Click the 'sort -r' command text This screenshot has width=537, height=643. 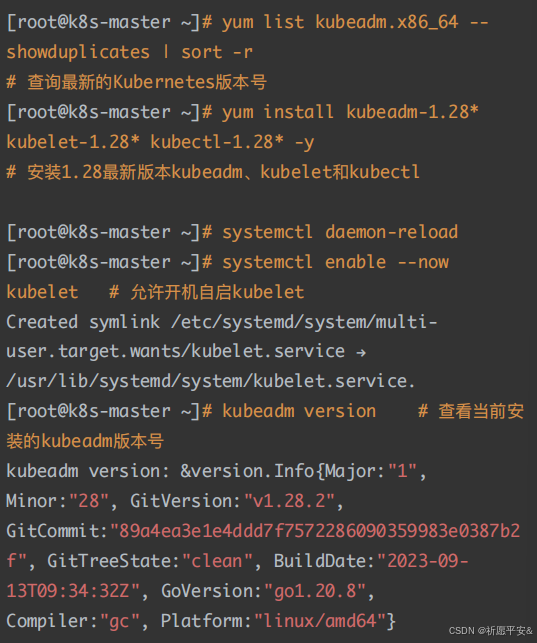[x=217, y=52]
